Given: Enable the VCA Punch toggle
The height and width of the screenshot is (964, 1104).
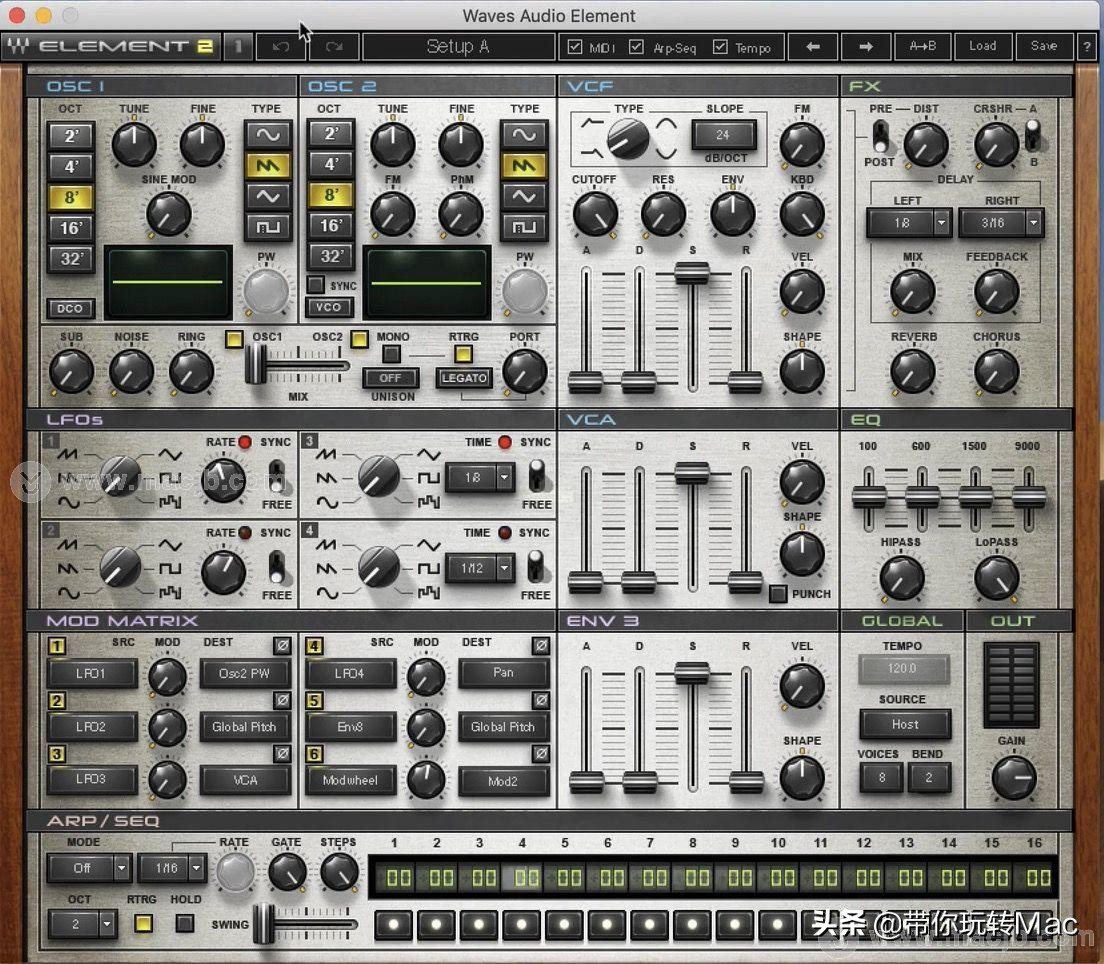Looking at the screenshot, I should coord(778,594).
